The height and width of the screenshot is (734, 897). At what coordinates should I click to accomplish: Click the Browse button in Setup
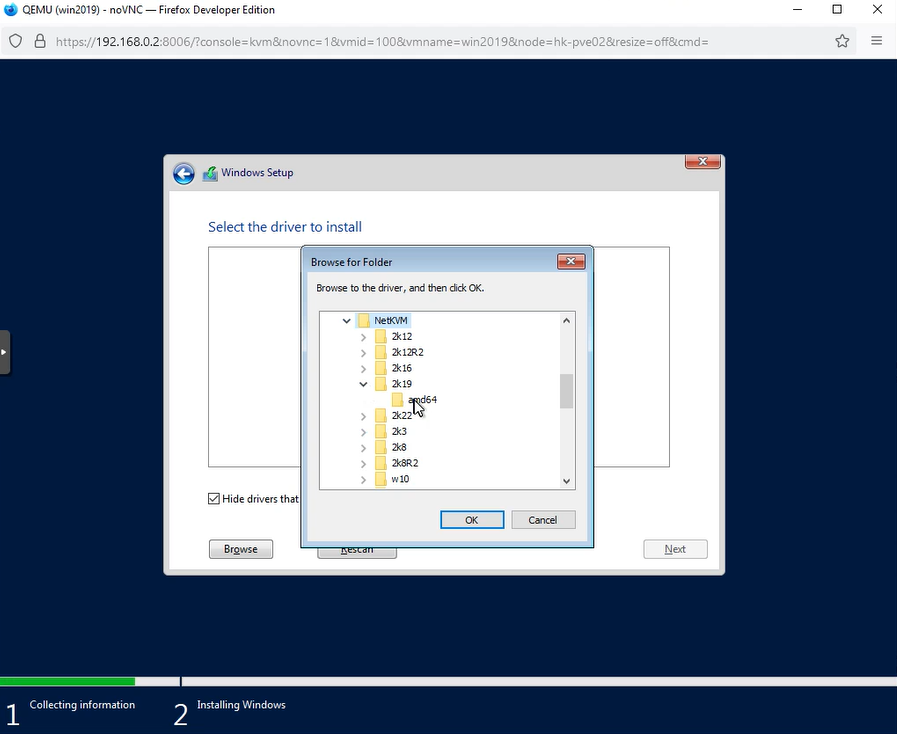[x=241, y=549]
